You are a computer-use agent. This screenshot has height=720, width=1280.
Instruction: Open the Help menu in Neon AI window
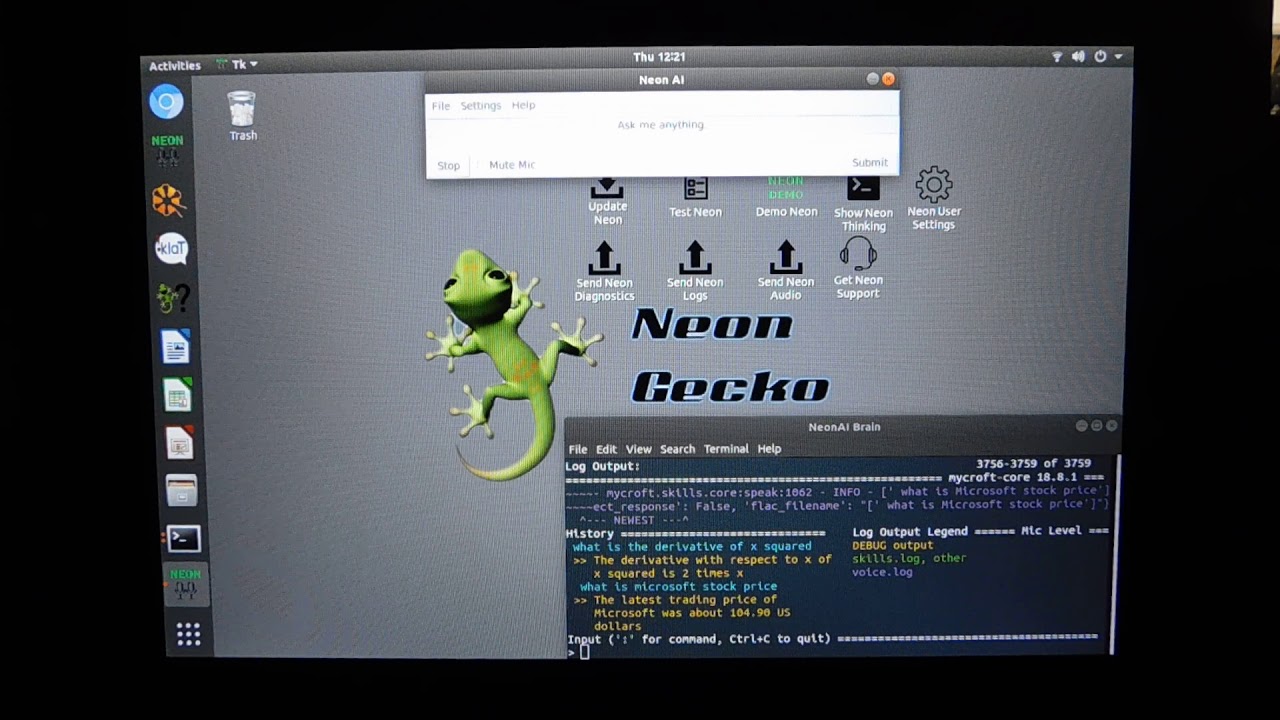(523, 105)
